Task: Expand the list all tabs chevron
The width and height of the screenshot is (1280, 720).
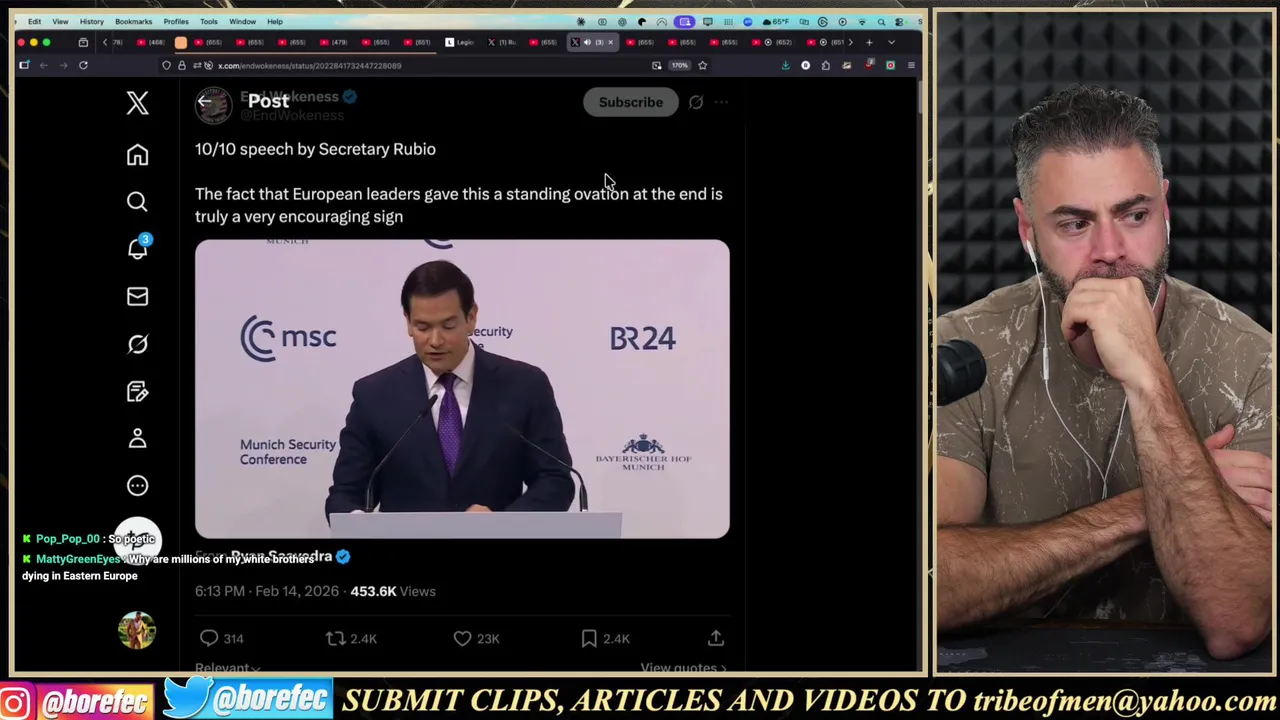Action: pyautogui.click(x=891, y=42)
